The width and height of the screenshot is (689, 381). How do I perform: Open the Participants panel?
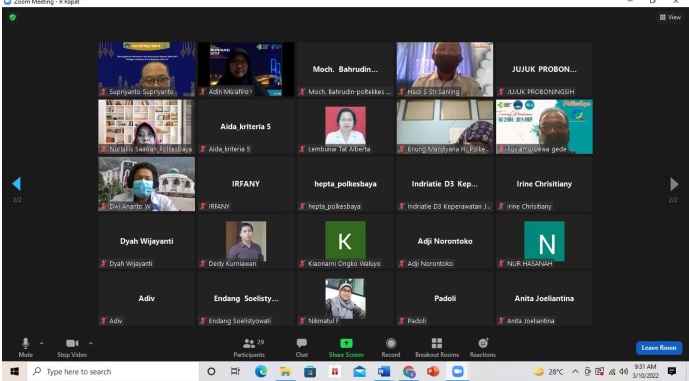click(x=249, y=347)
